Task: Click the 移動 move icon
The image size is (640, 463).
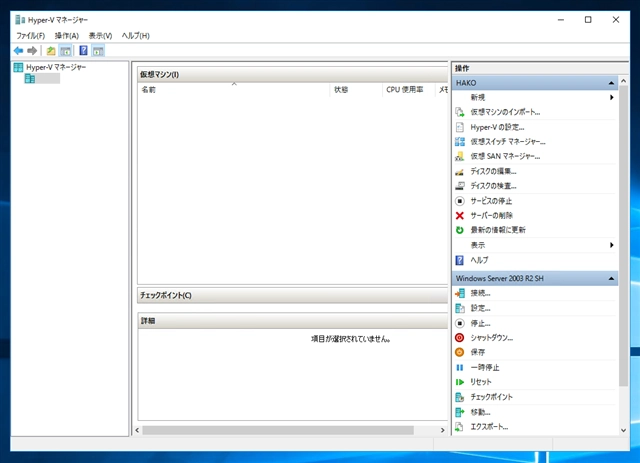Action: (460, 412)
